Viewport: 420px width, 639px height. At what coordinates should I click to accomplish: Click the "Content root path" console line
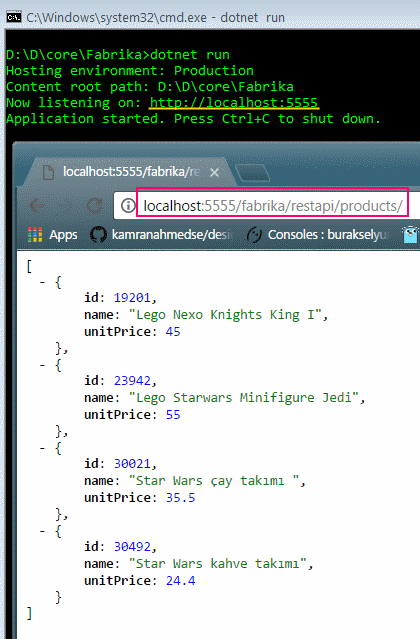click(x=150, y=87)
